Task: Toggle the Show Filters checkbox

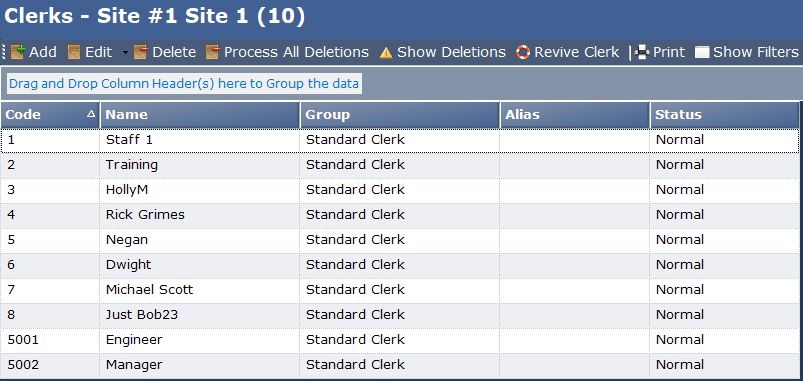Action: click(x=702, y=52)
